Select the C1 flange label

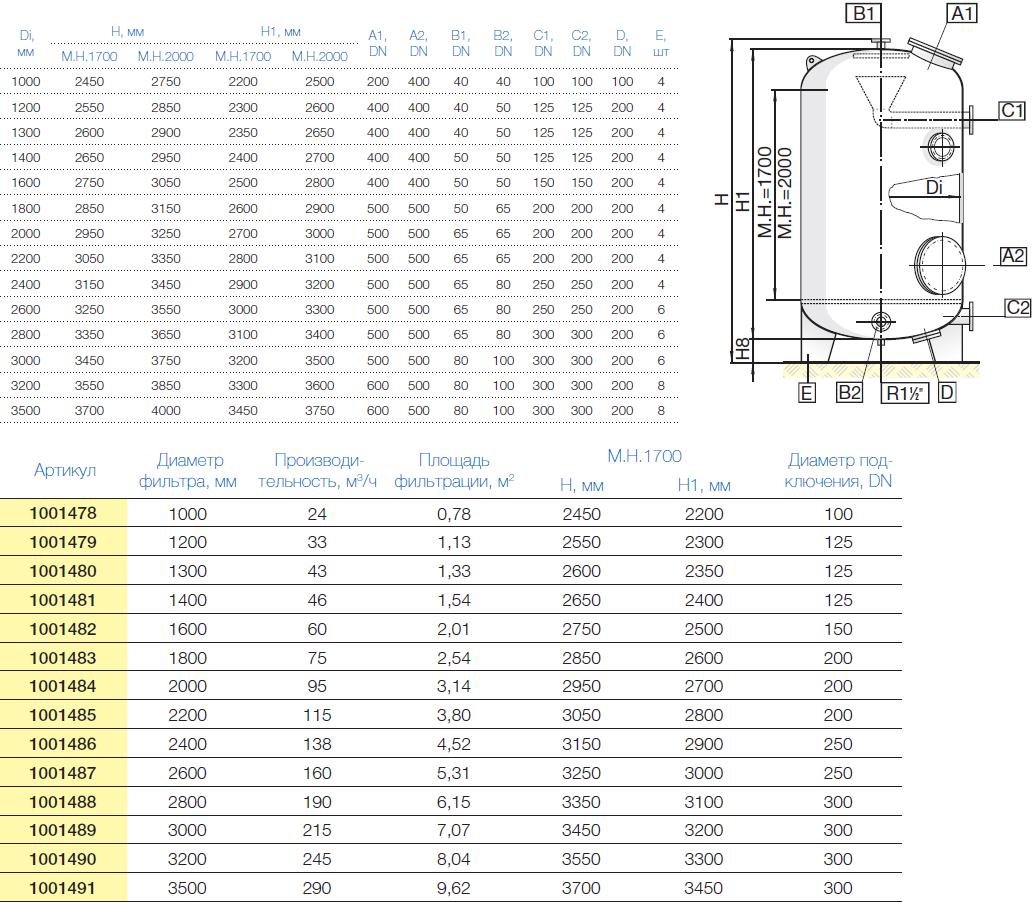click(x=1012, y=110)
